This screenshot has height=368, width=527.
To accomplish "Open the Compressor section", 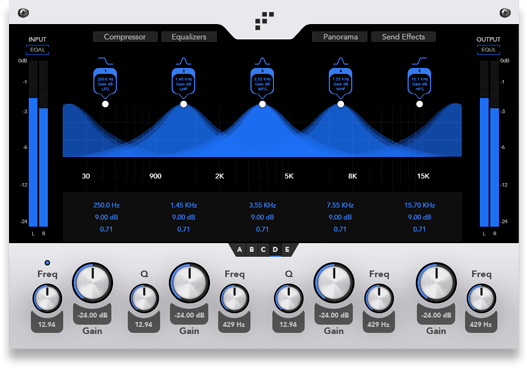I will [x=125, y=37].
